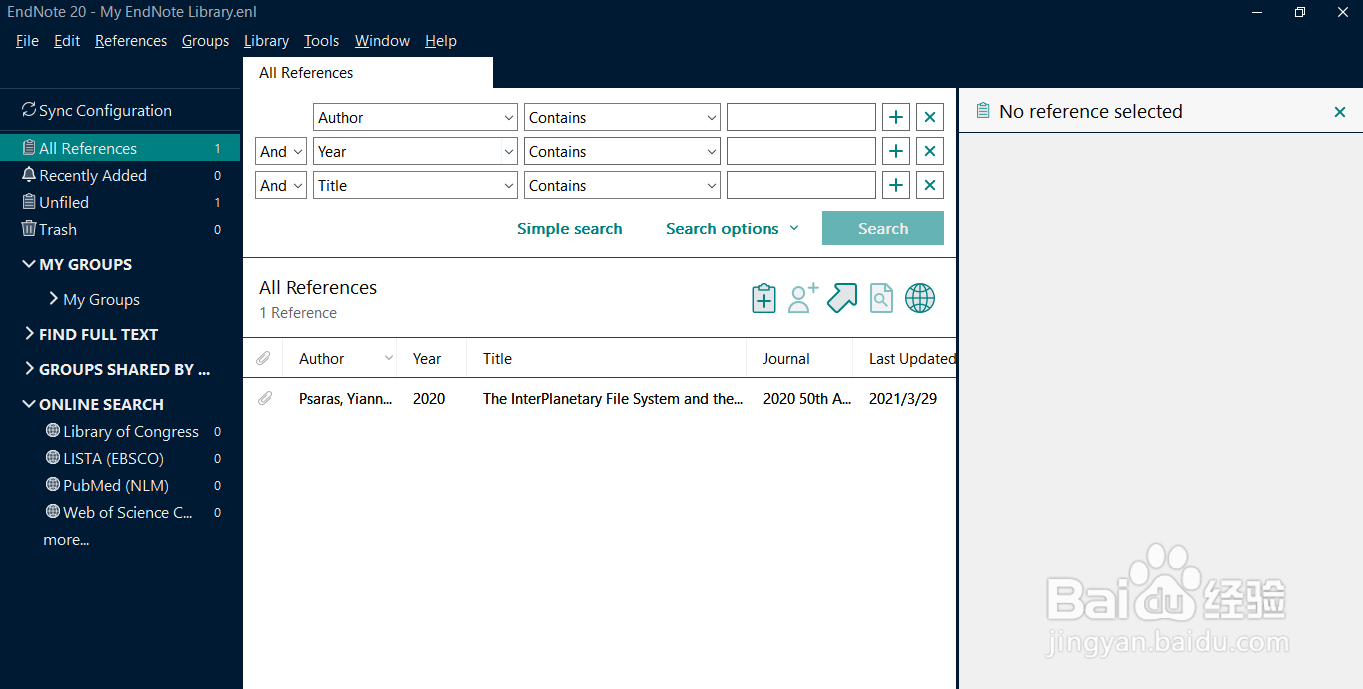
Task: Click the 2021/3/29 last updated cell
Action: (903, 398)
